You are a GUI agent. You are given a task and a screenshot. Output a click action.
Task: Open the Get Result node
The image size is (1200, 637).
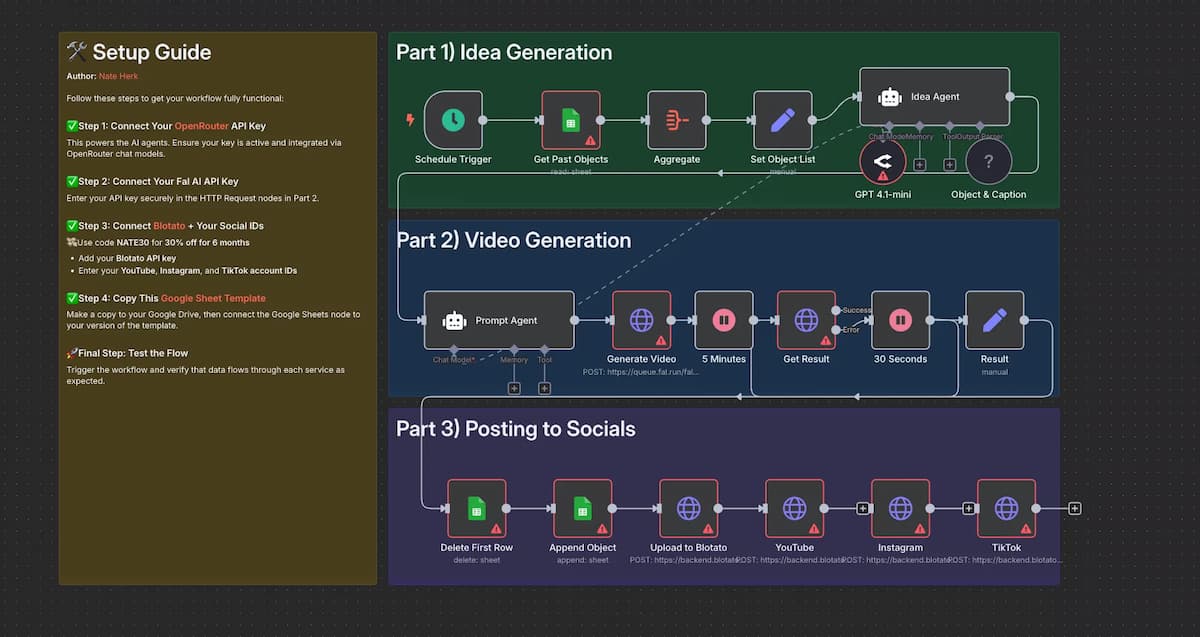(x=806, y=320)
